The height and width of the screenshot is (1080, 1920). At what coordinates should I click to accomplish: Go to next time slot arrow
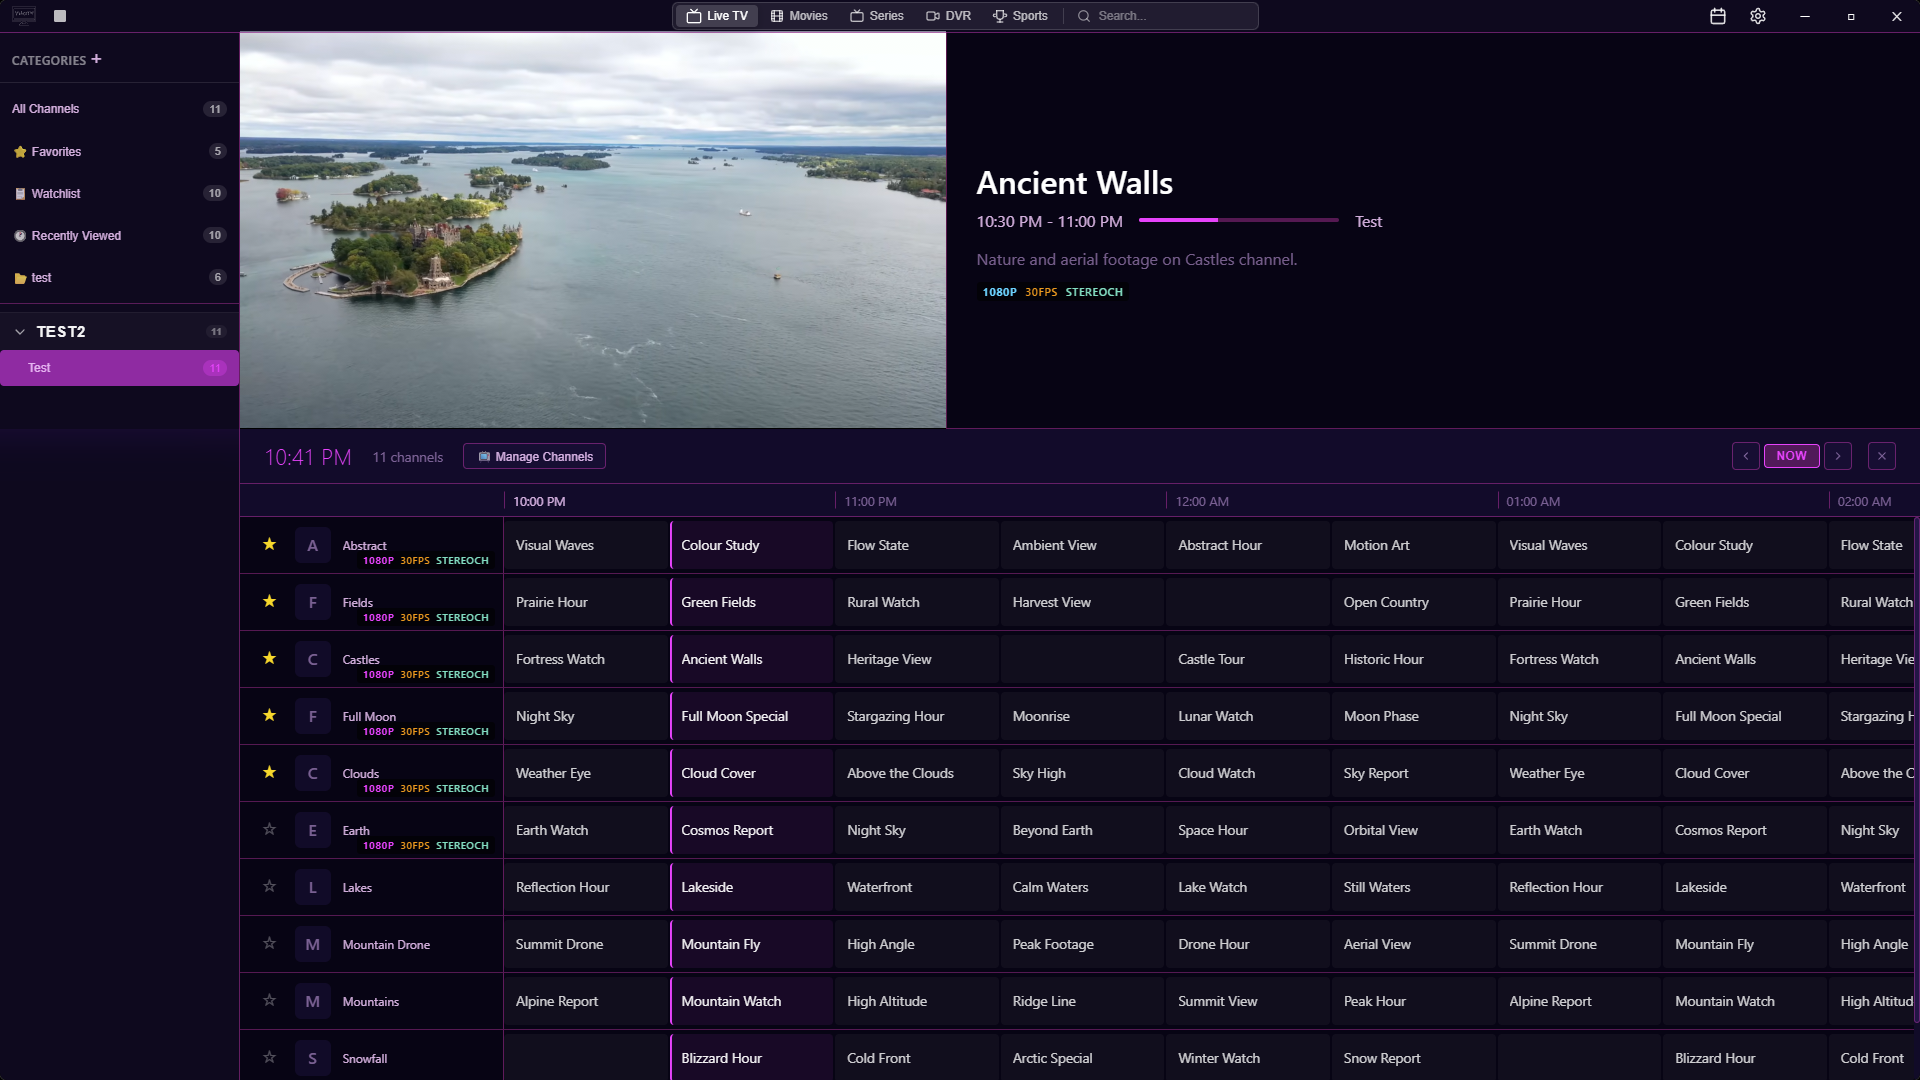pos(1838,456)
